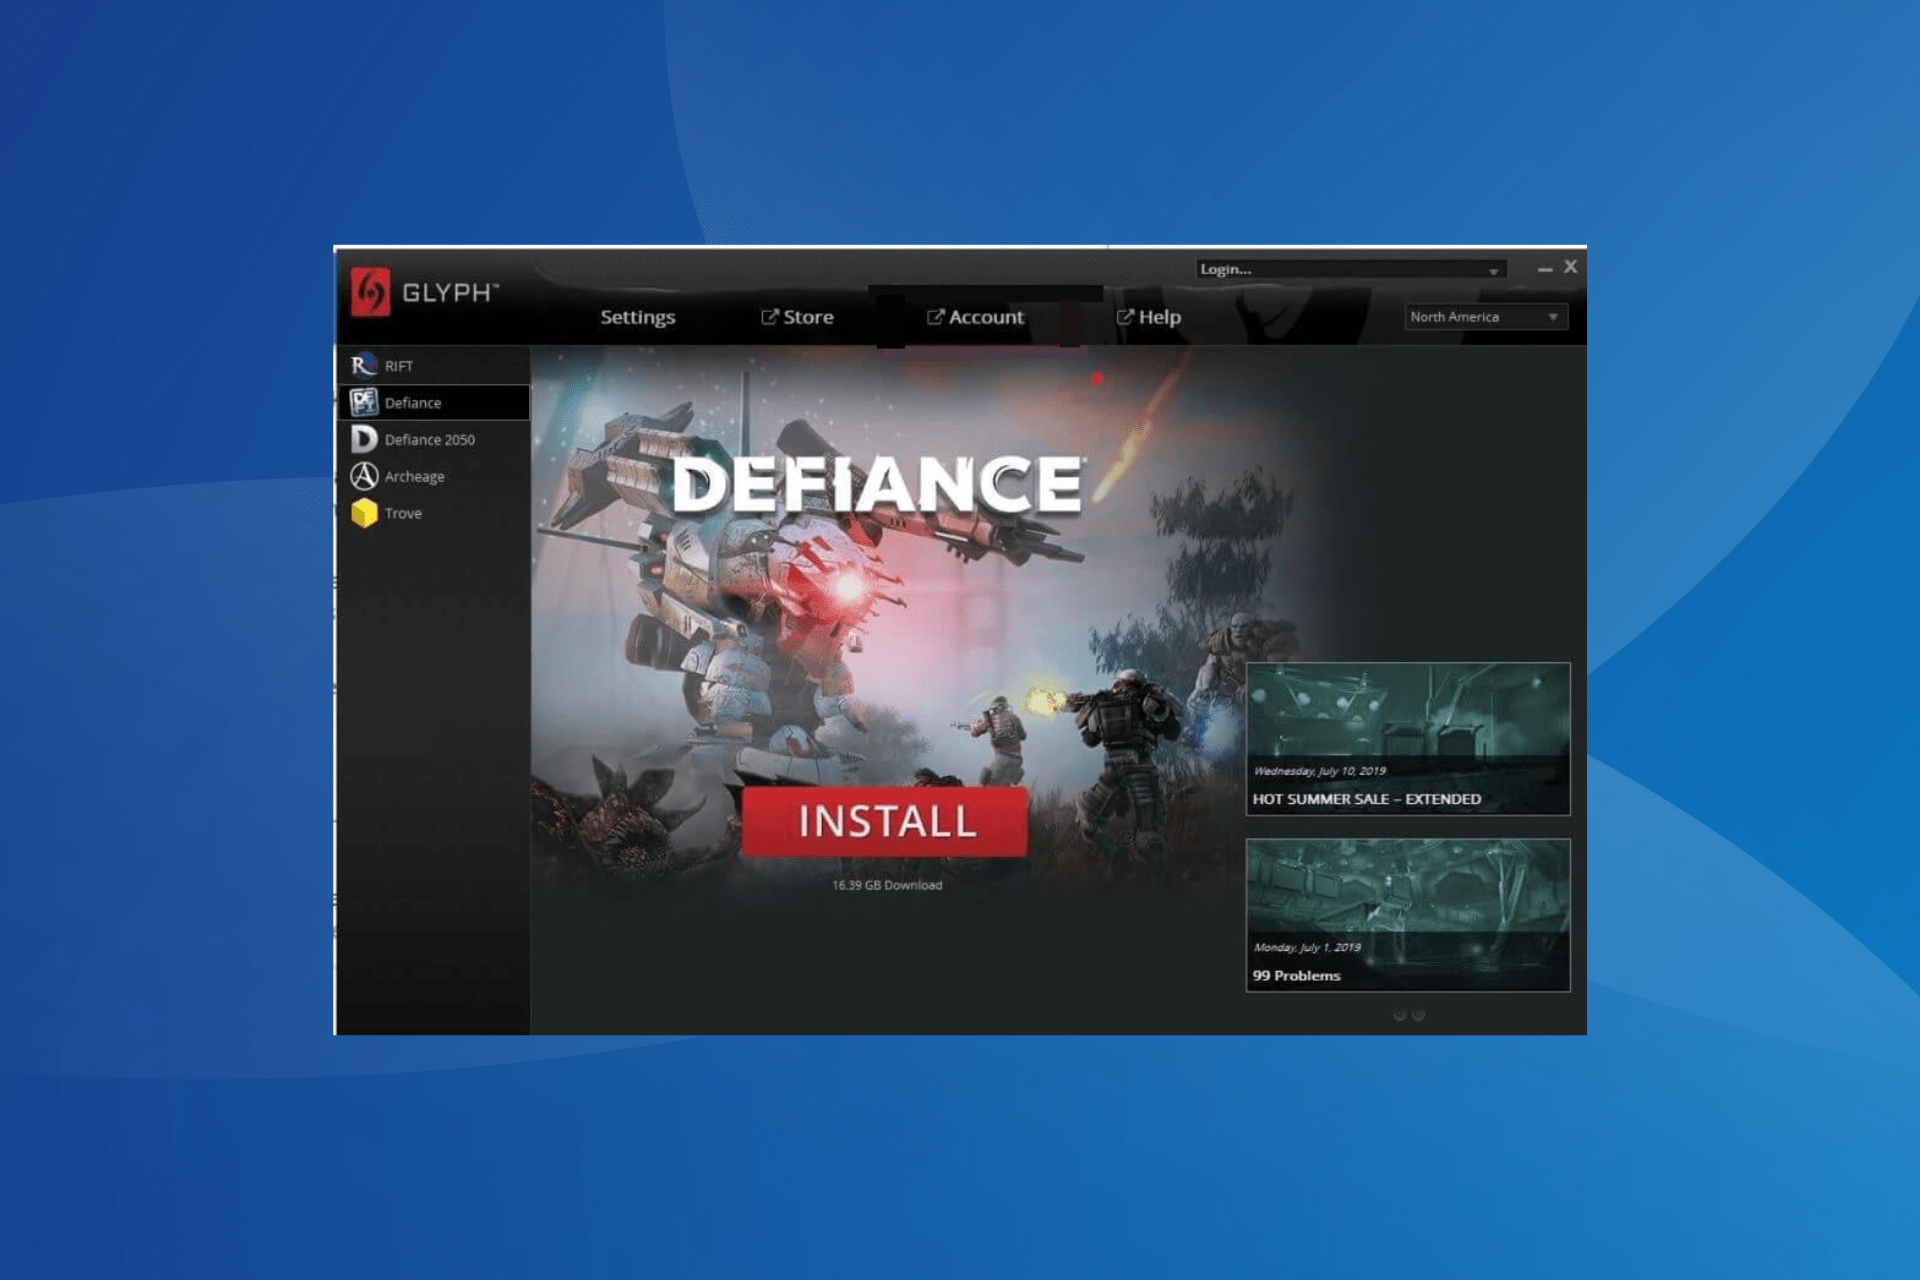This screenshot has width=1920, height=1280.
Task: Select the Trove yellow cube icon
Action: [x=364, y=513]
